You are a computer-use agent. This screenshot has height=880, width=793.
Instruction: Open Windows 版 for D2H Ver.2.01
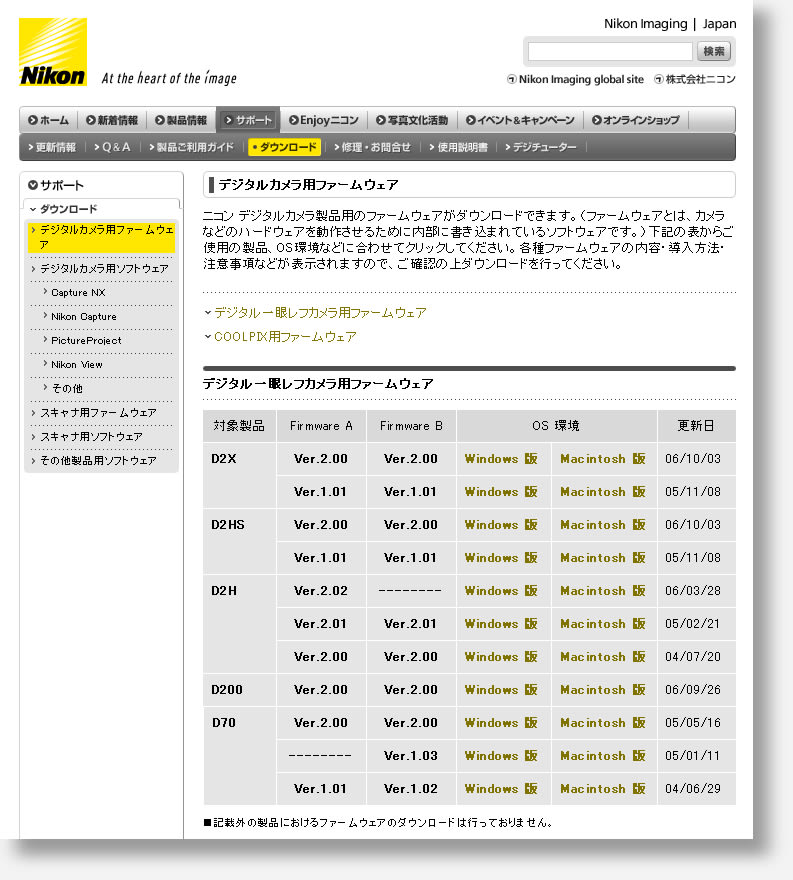[x=501, y=624]
